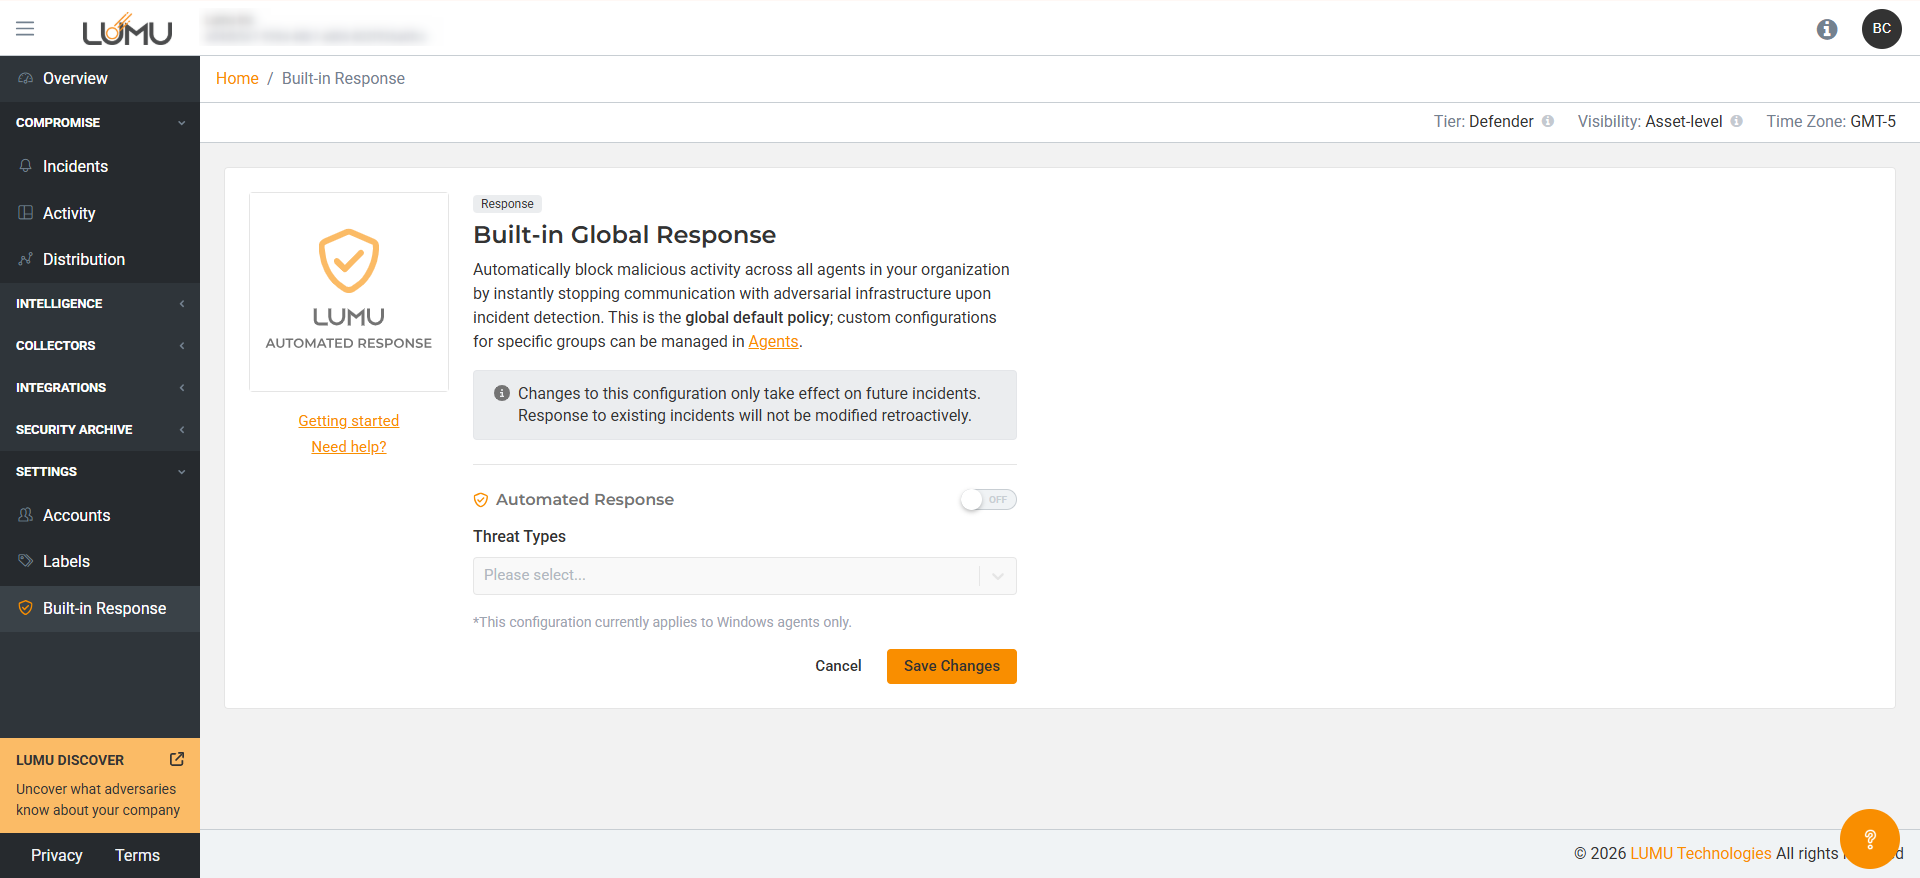Click the Home breadcrumb
The image size is (1920, 878).
click(x=237, y=79)
